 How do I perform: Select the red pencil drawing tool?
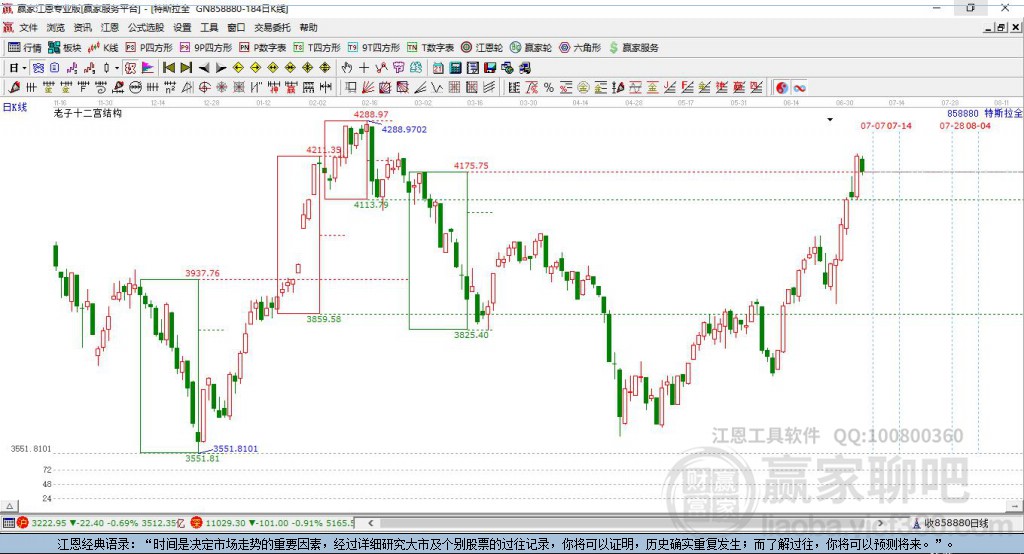point(14,88)
